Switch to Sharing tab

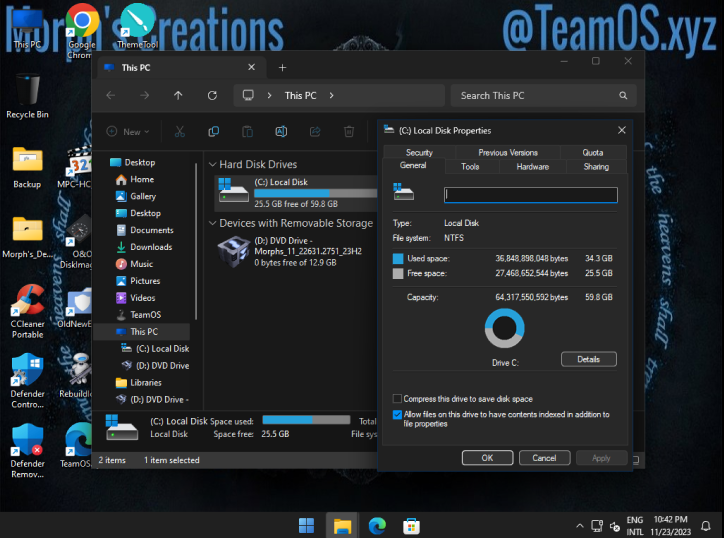[596, 167]
